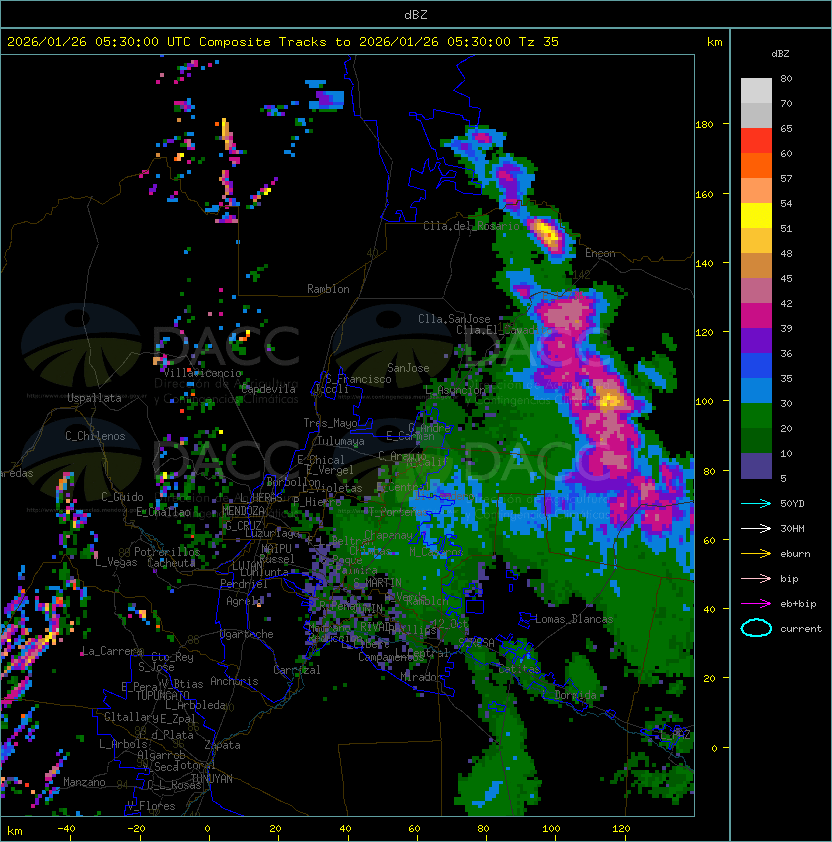Click the 'Mirador' place label

422,677
